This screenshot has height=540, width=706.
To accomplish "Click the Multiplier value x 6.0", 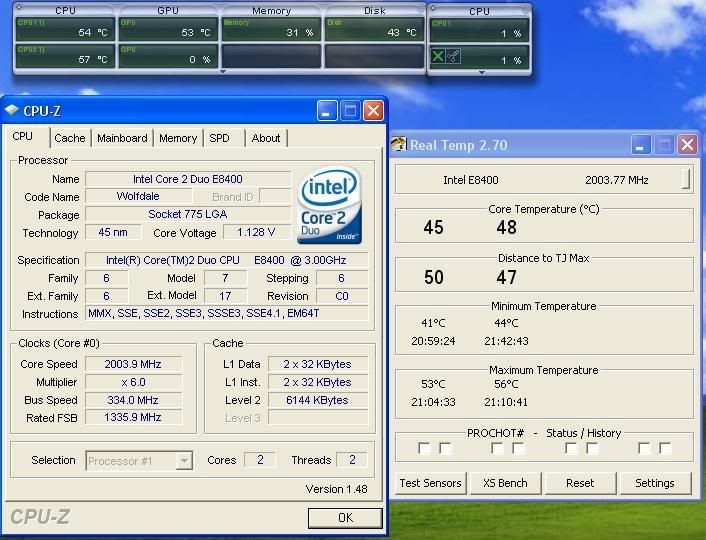I will click(x=133, y=382).
